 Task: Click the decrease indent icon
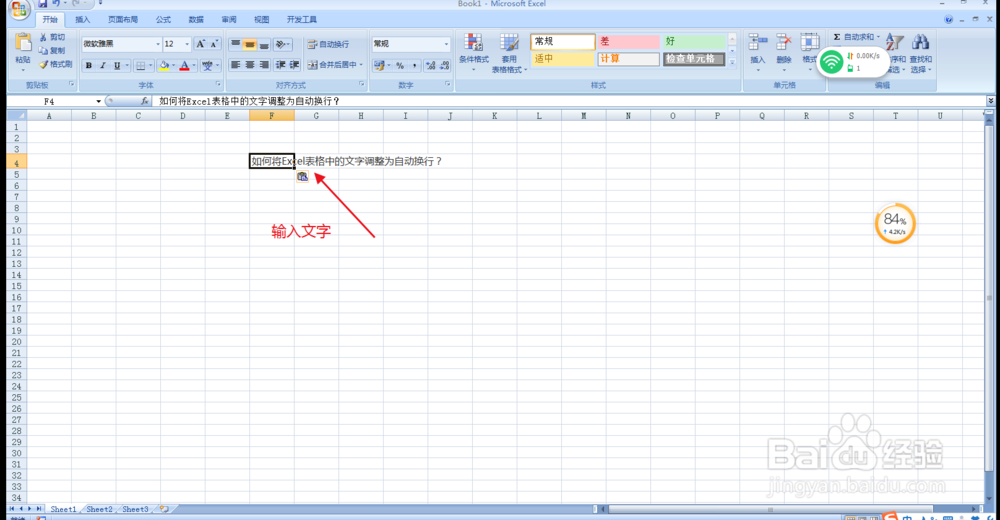coord(280,65)
